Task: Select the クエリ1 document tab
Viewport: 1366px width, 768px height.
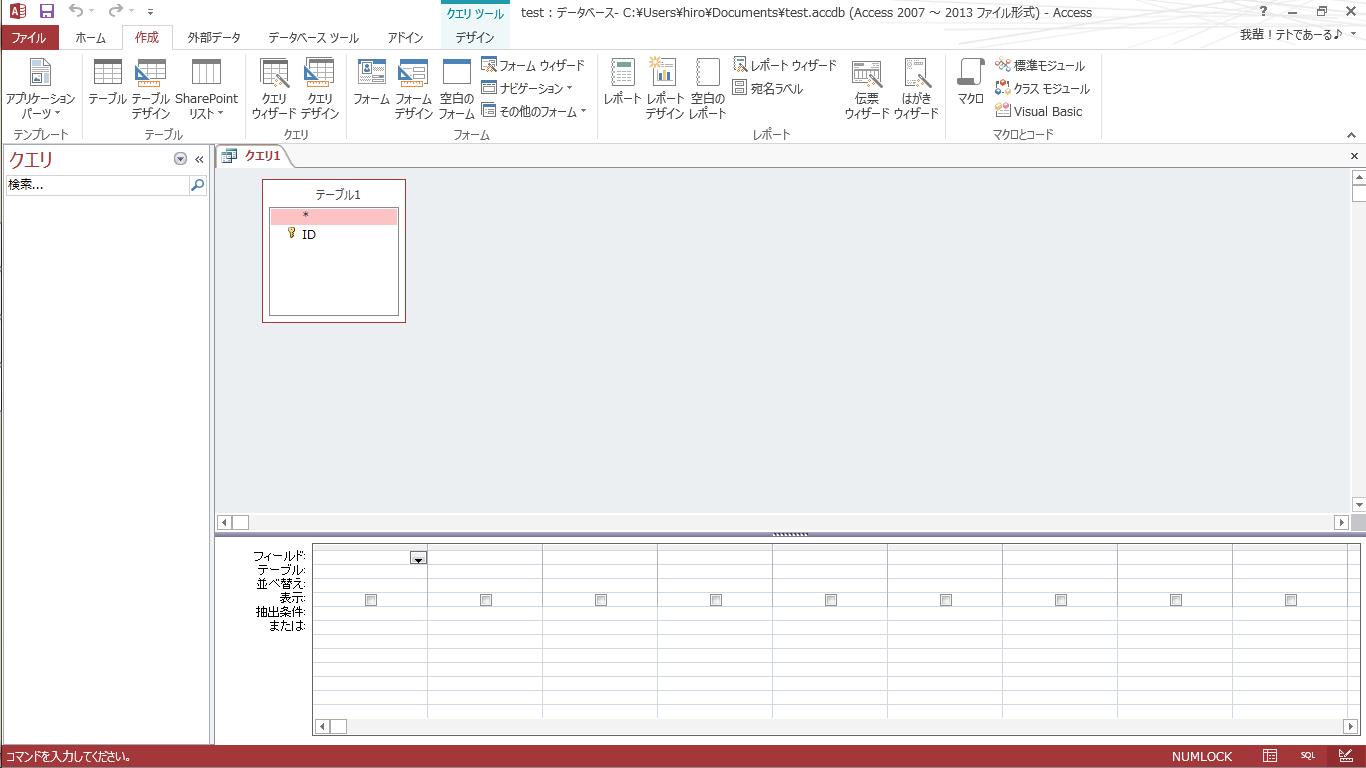Action: 255,156
